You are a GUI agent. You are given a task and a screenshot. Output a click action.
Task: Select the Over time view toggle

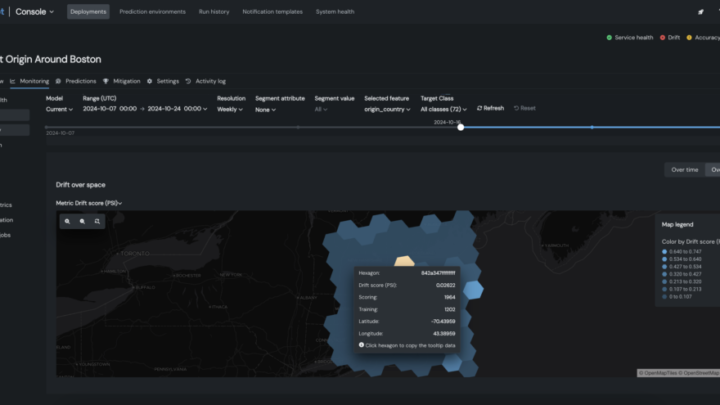(684, 170)
